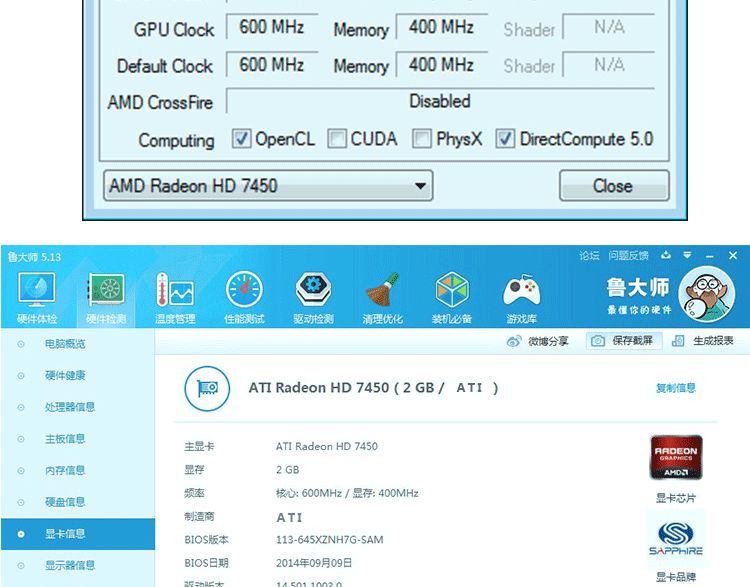Click the 生成报表 generate report icon
750x587 pixels.
678,341
